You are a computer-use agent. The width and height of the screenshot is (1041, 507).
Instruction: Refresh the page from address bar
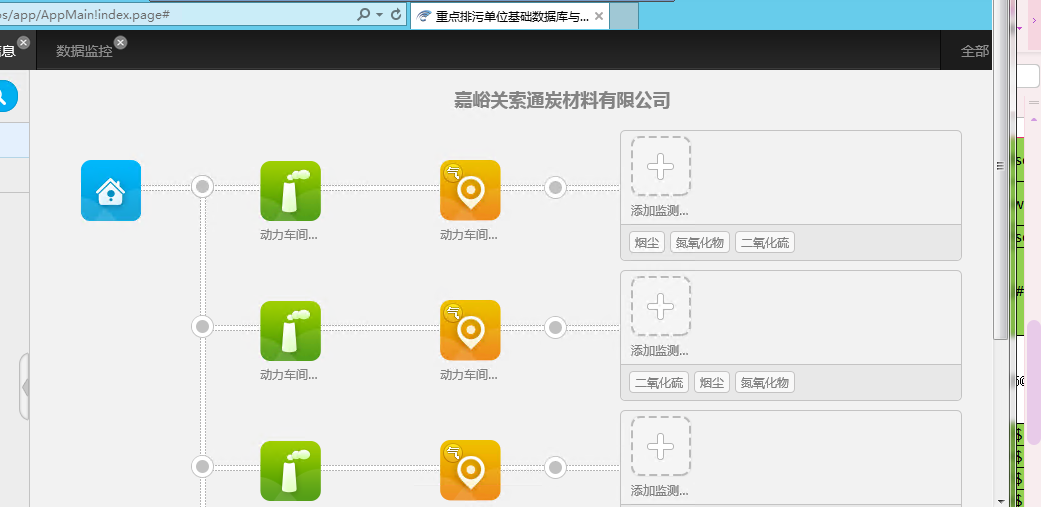click(396, 14)
